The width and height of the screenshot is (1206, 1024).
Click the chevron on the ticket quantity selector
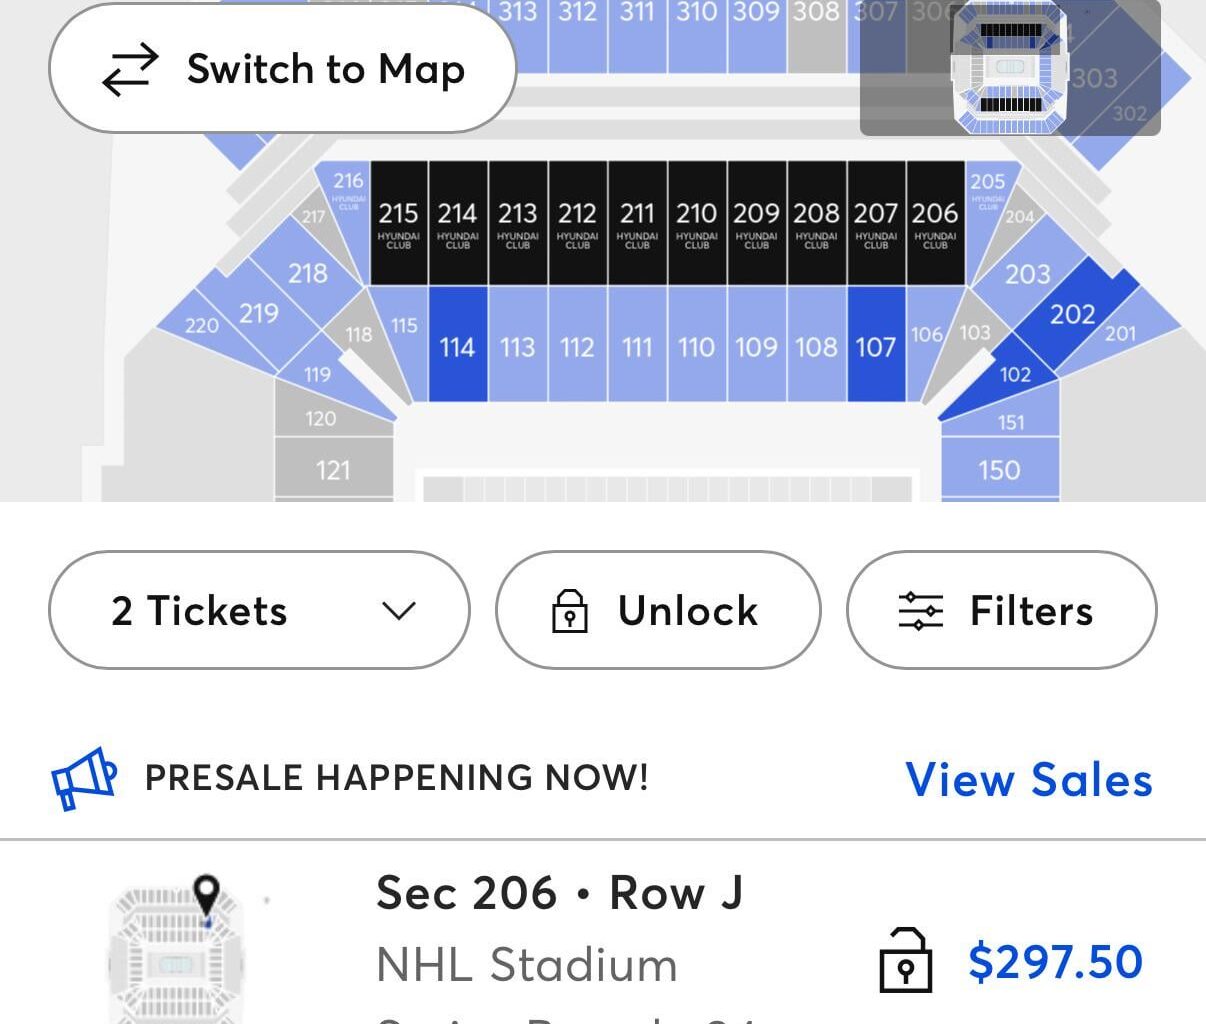(x=400, y=611)
